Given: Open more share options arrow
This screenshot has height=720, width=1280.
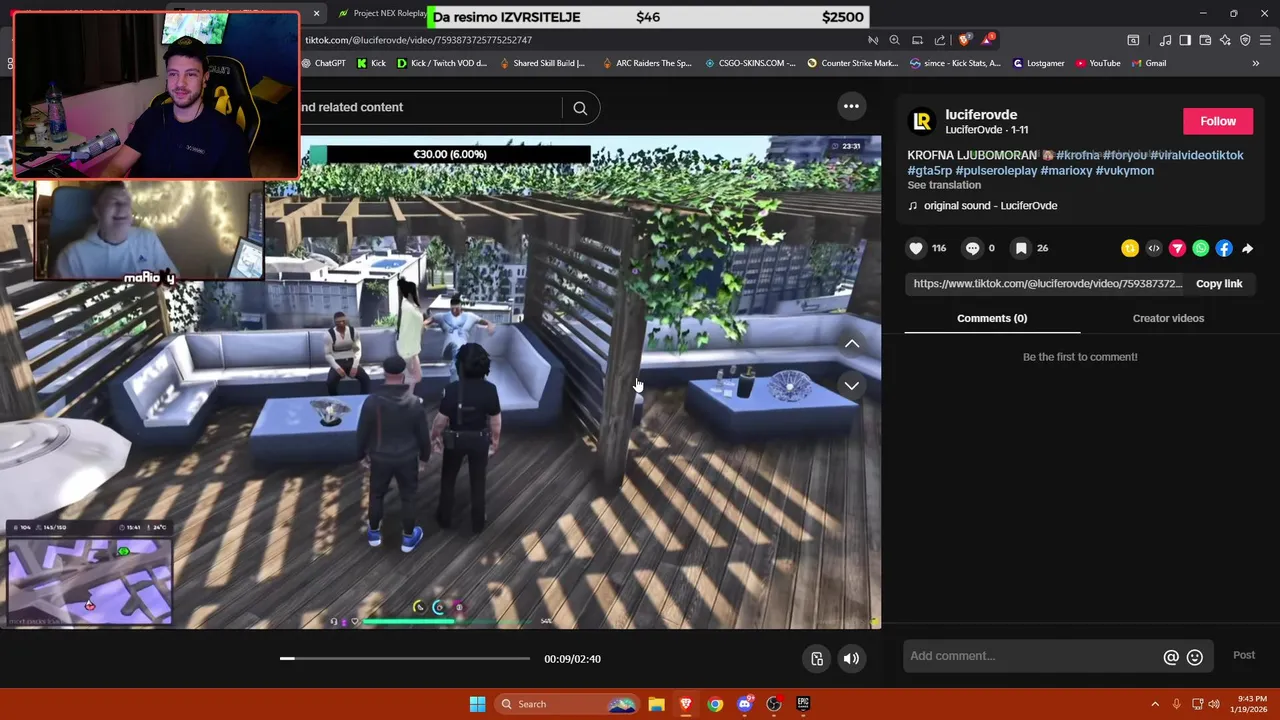Looking at the screenshot, I should [1247, 248].
